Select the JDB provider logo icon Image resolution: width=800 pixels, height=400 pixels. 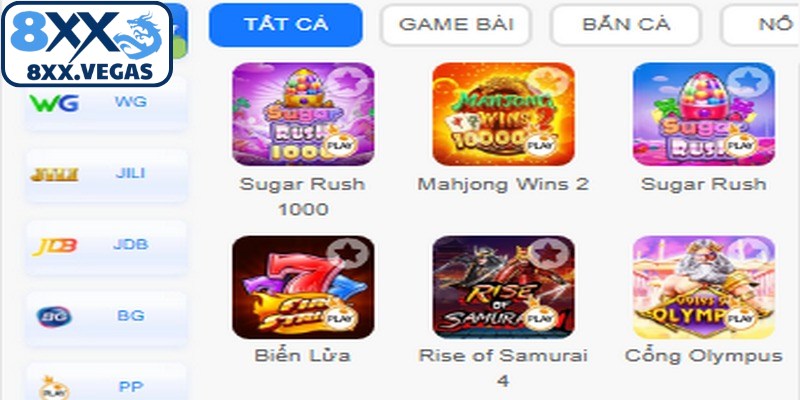[54, 246]
